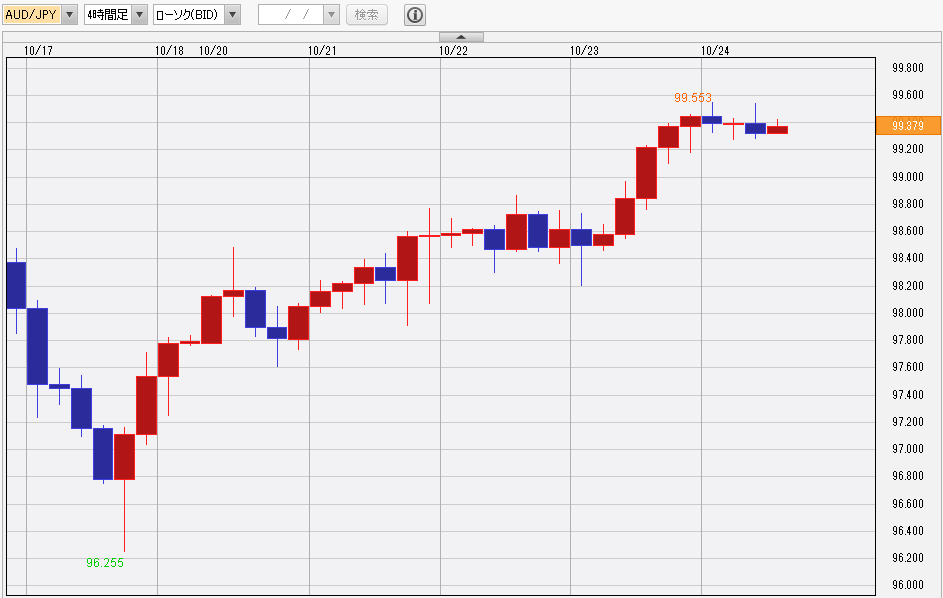
Task: Click the 10/23 date label
Action: [585, 51]
